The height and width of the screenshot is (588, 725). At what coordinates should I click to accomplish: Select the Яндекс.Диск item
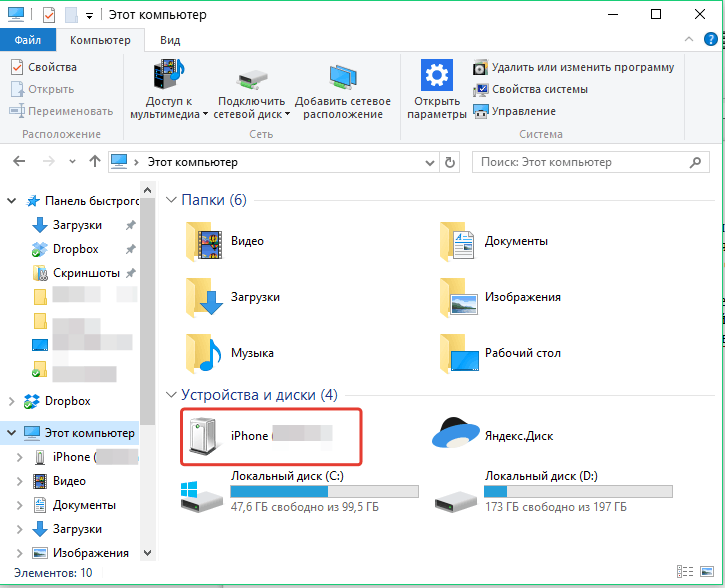[493, 435]
